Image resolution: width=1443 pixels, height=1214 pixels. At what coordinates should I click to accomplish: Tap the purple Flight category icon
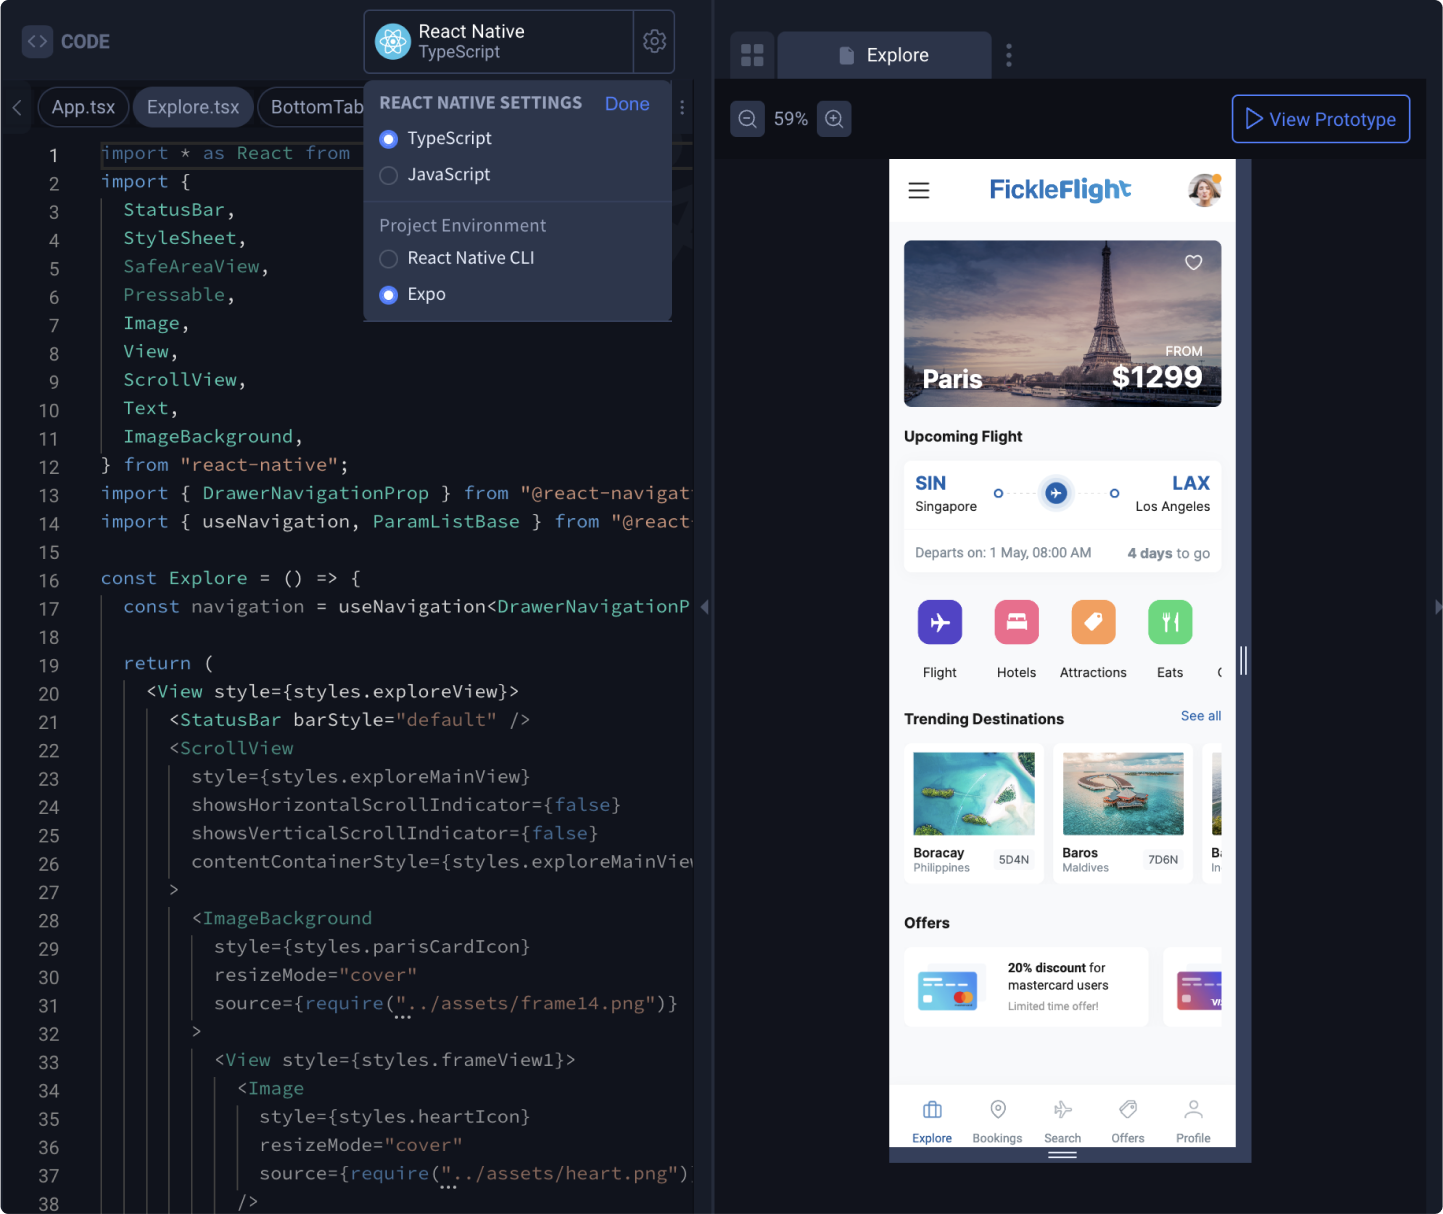pos(940,622)
